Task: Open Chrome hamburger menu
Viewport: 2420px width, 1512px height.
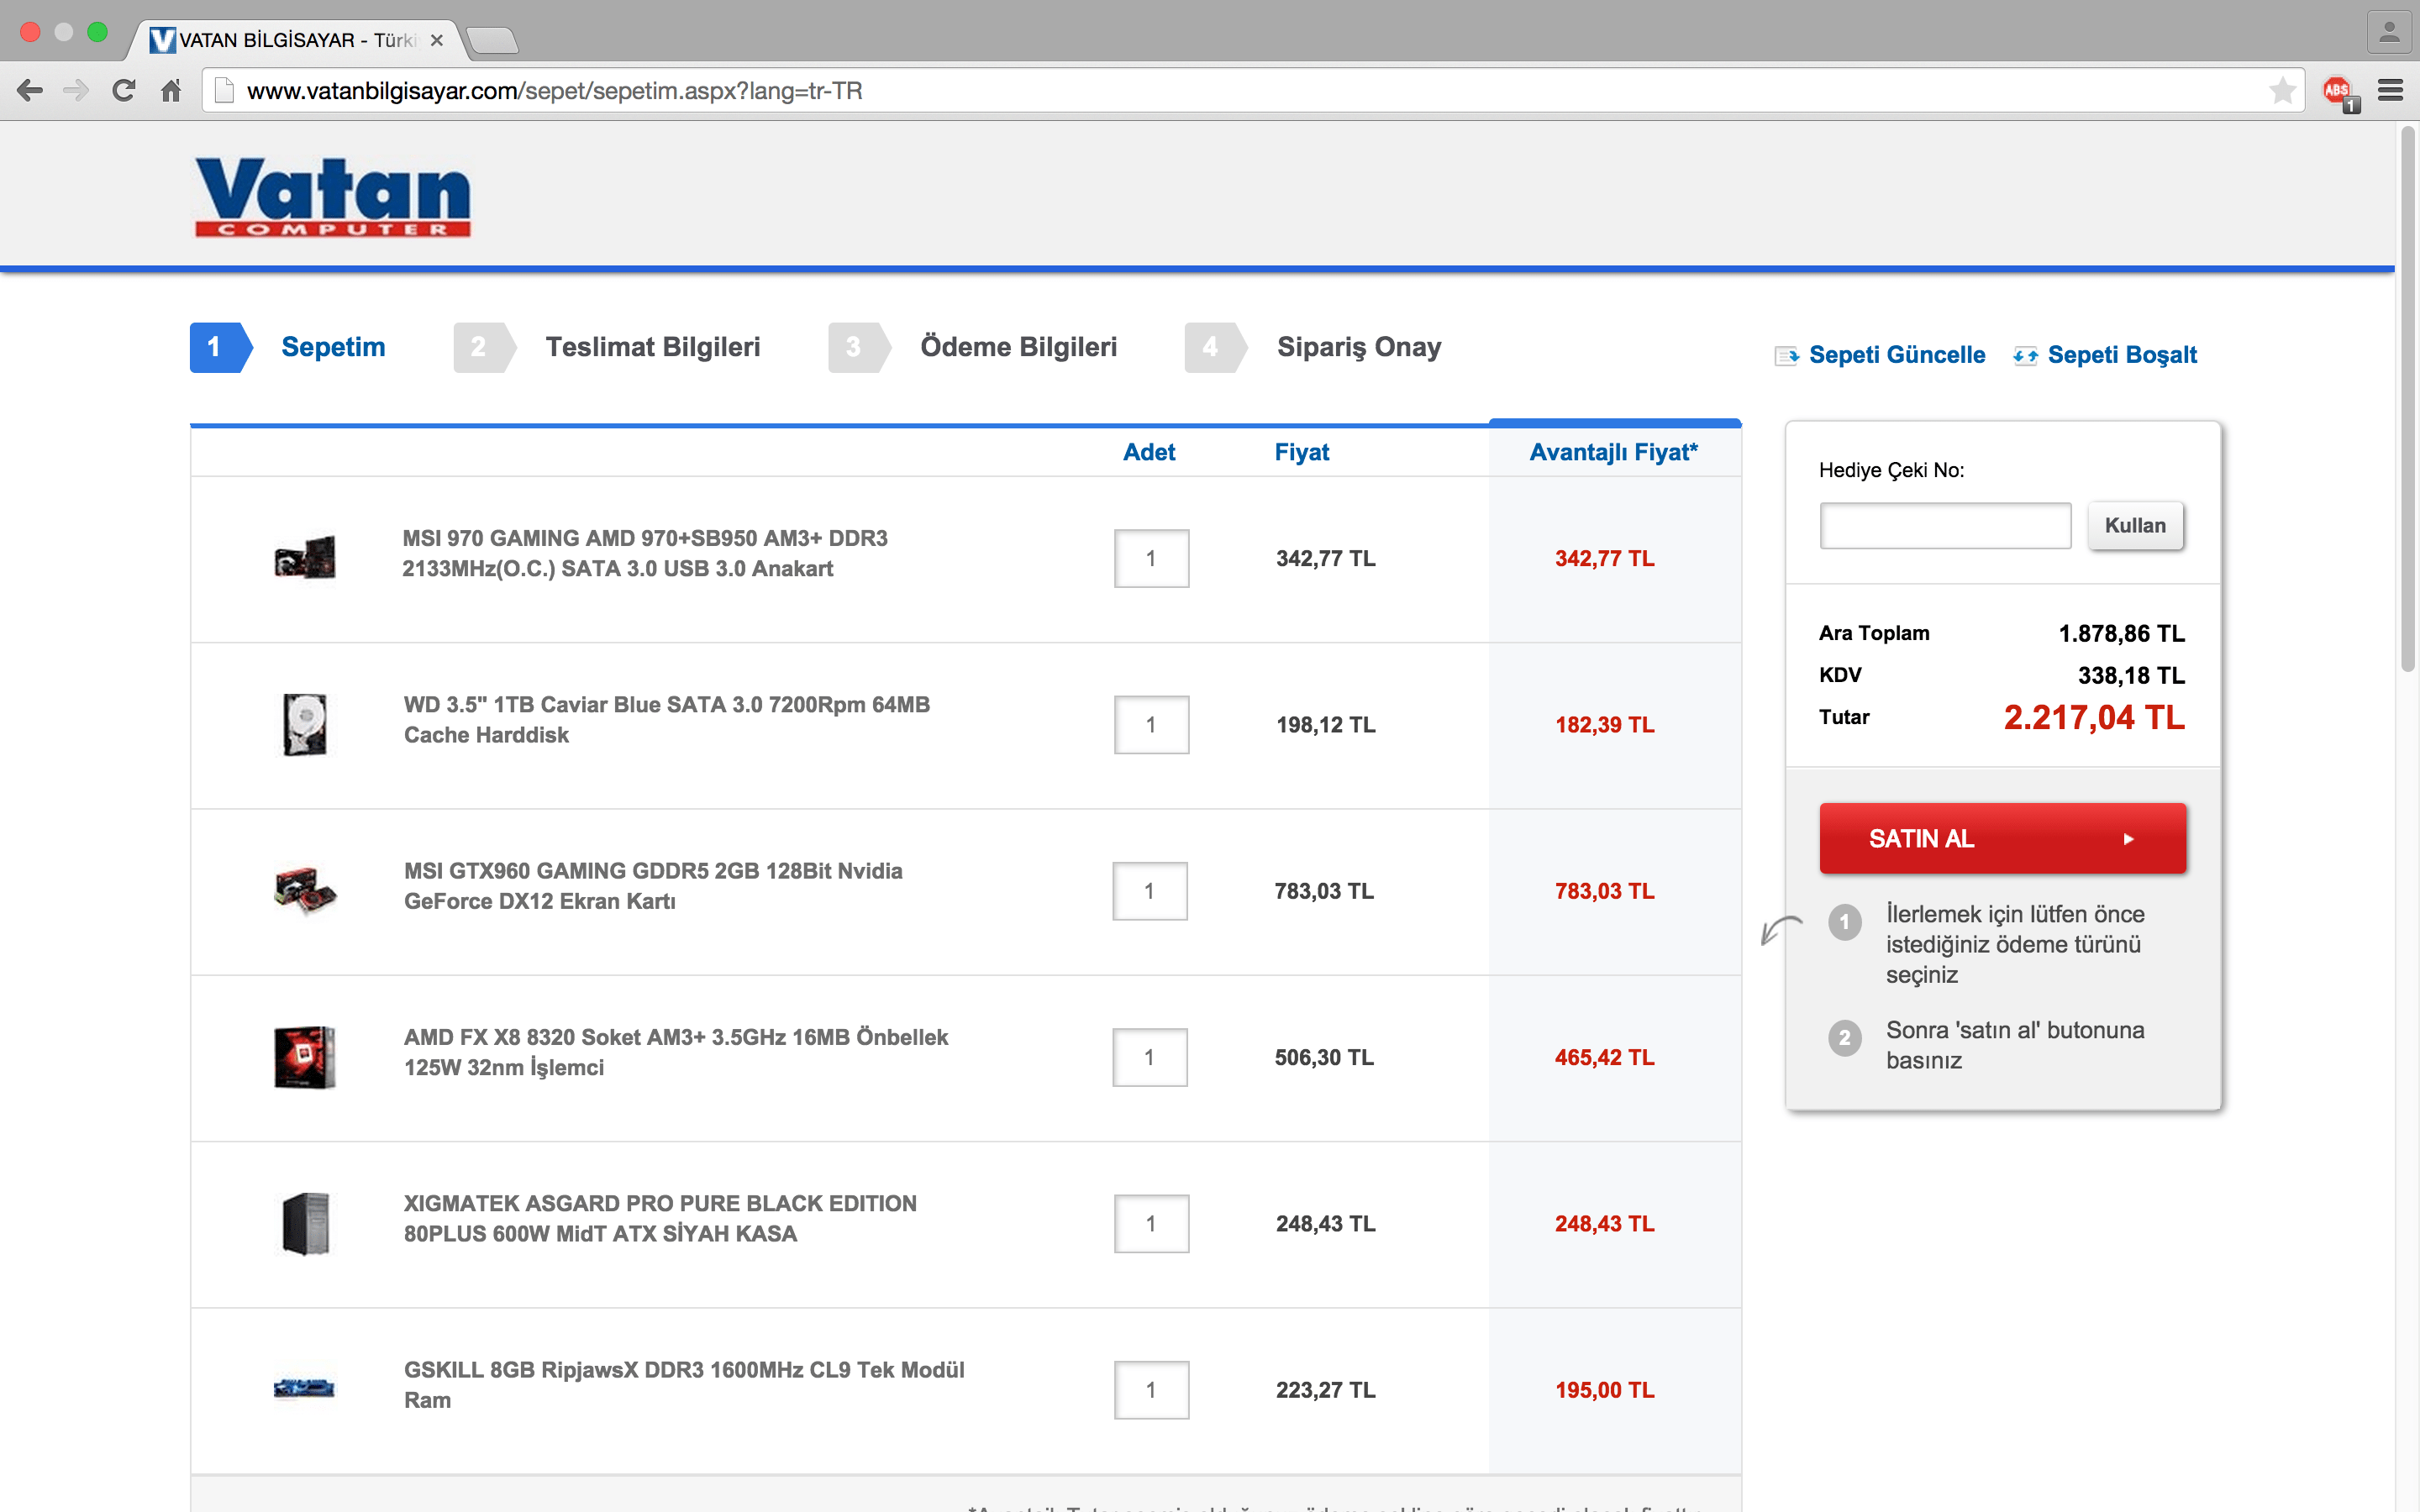Action: 2390,91
